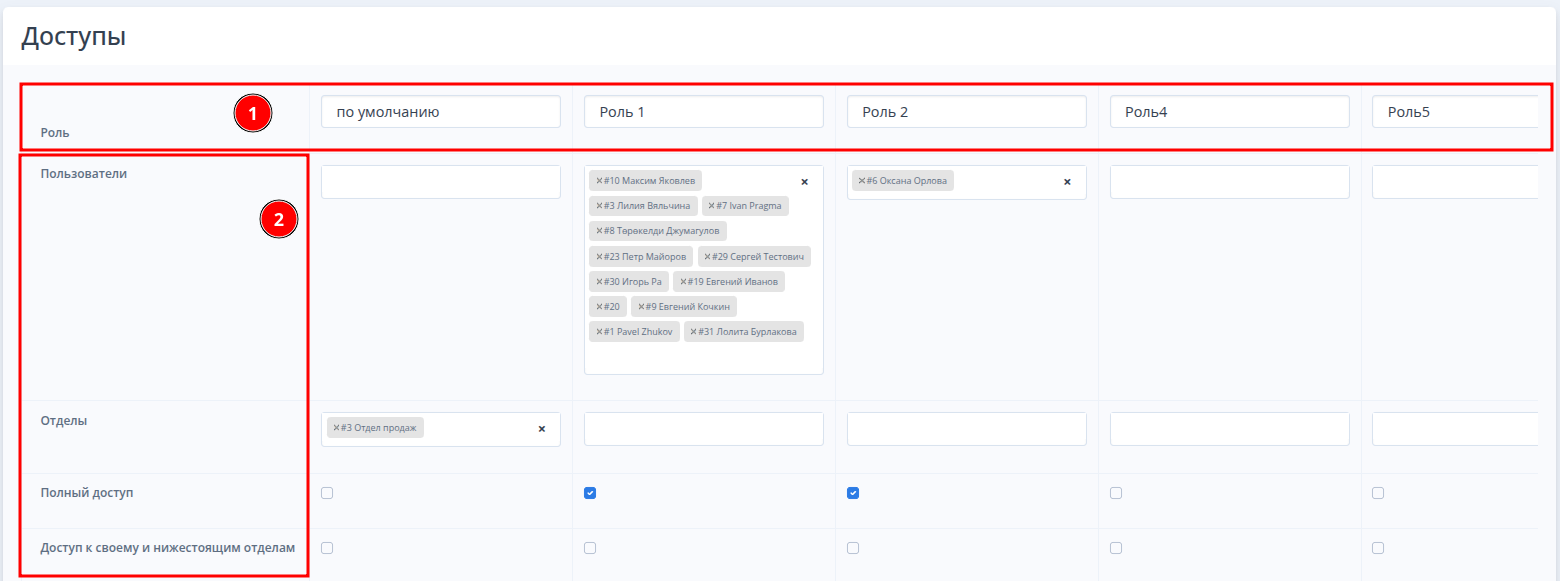The width and height of the screenshot is (1560, 581).
Task: Clear all departments for по умолчанию role
Action: [x=542, y=429]
